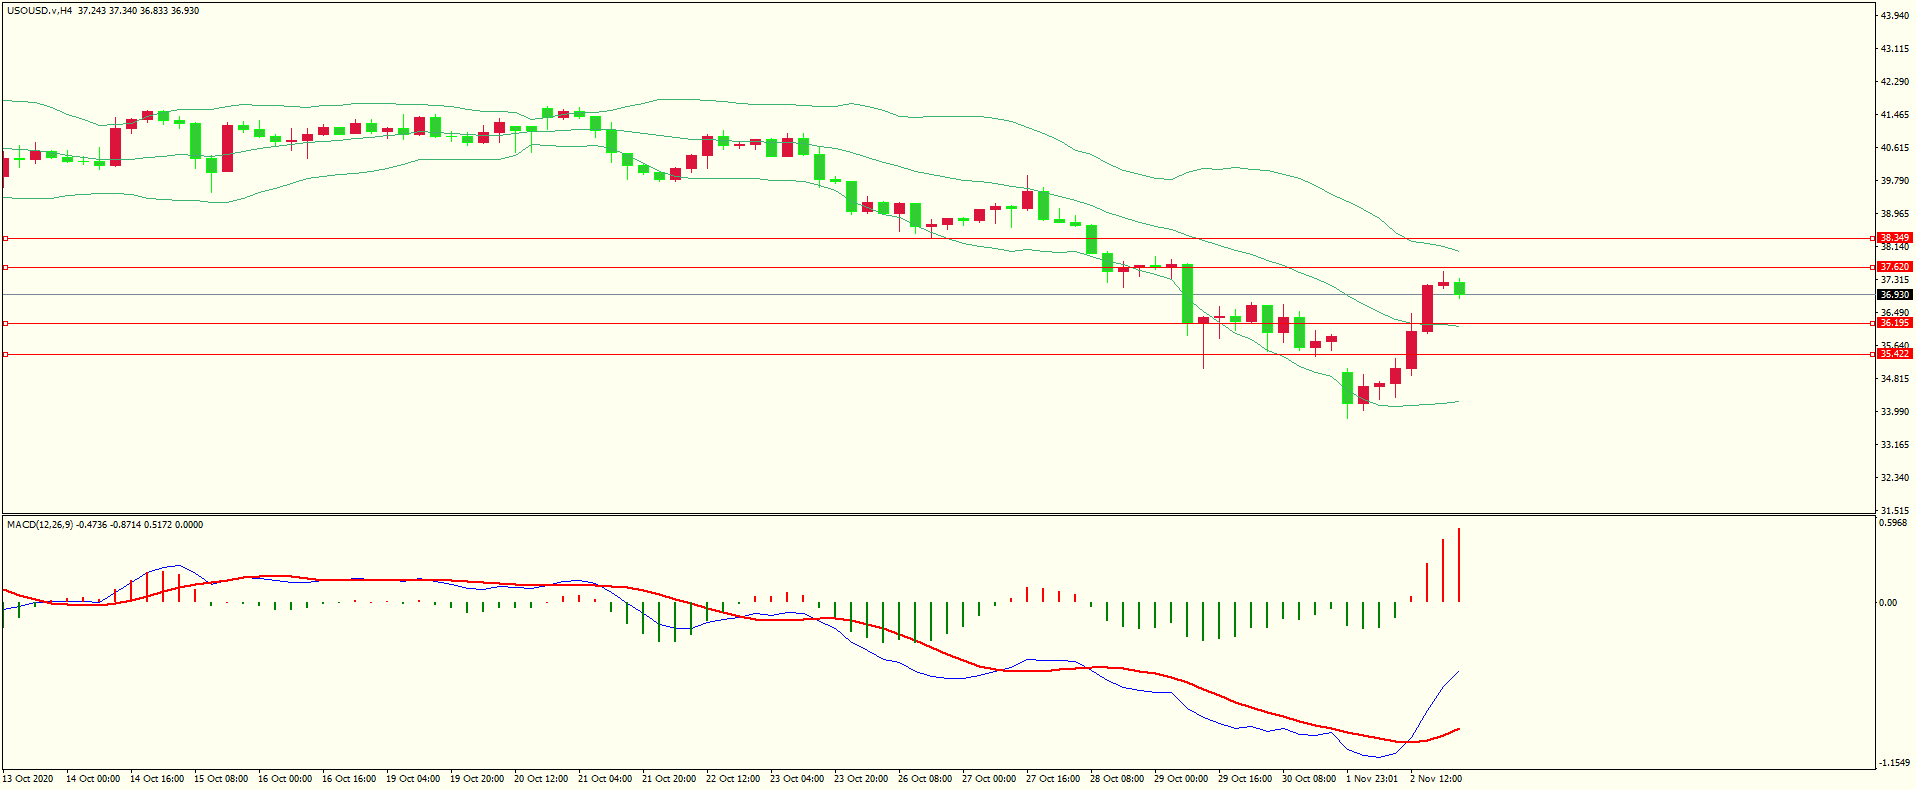Image resolution: width=1916 pixels, height=790 pixels.
Task: Click the 0.5968 MACD scale value
Action: click(1893, 523)
